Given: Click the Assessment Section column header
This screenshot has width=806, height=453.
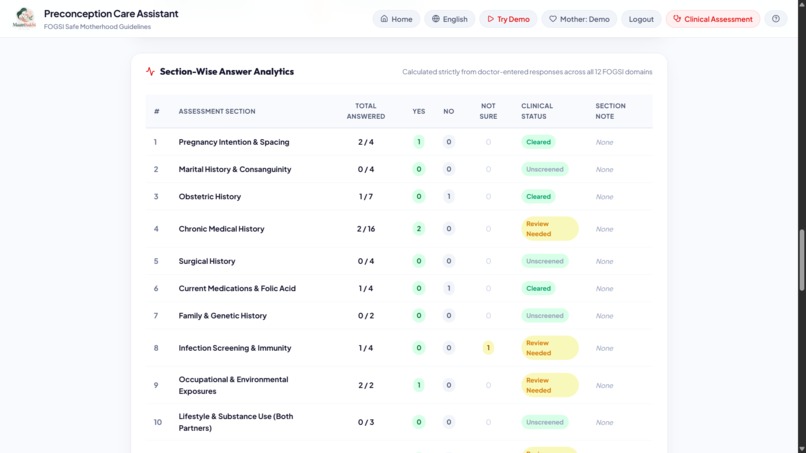Looking at the screenshot, I should 217,111.
